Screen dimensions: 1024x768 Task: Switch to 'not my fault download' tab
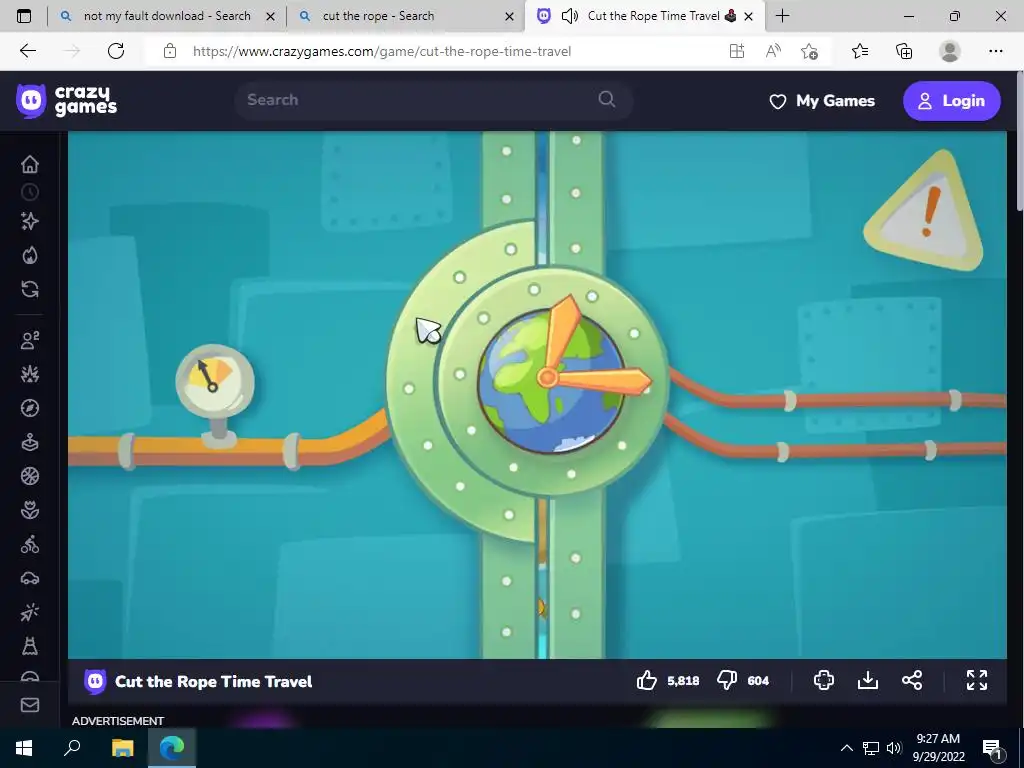[167, 16]
